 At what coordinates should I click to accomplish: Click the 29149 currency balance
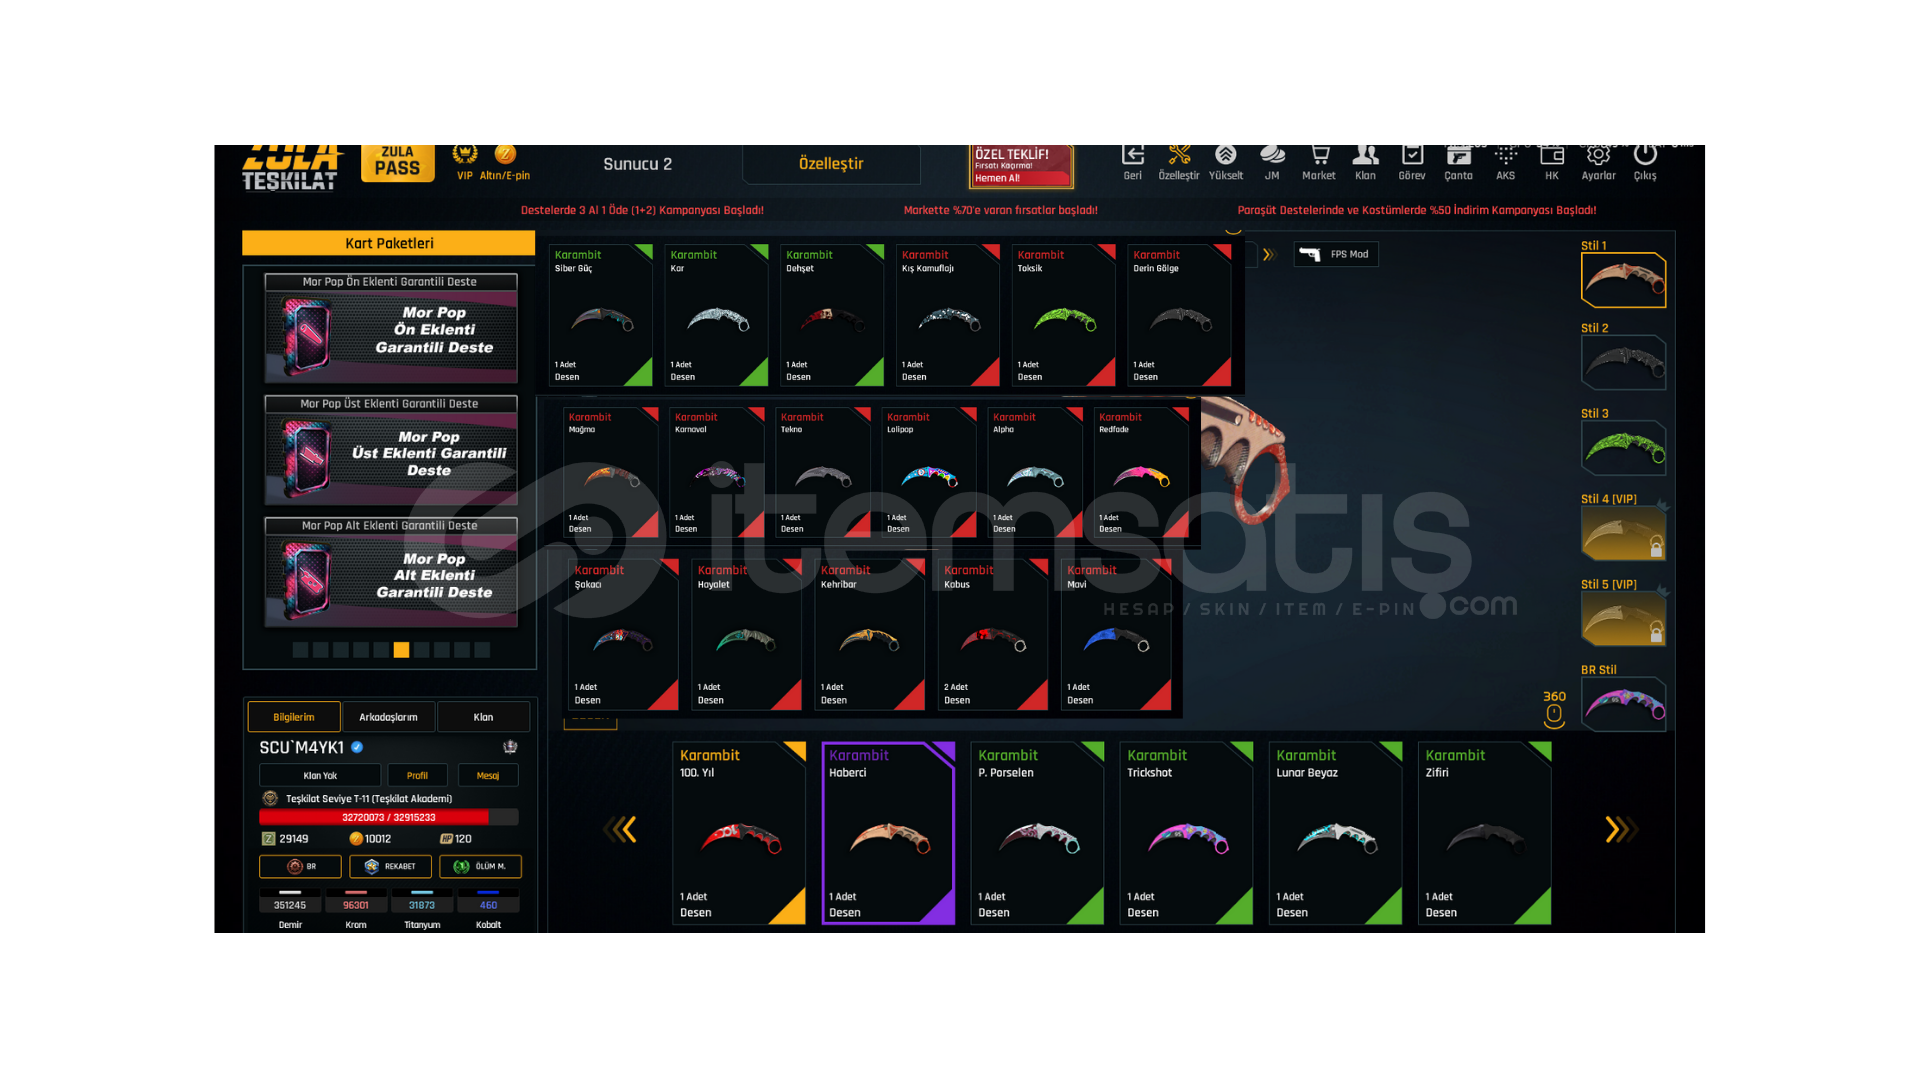click(285, 839)
